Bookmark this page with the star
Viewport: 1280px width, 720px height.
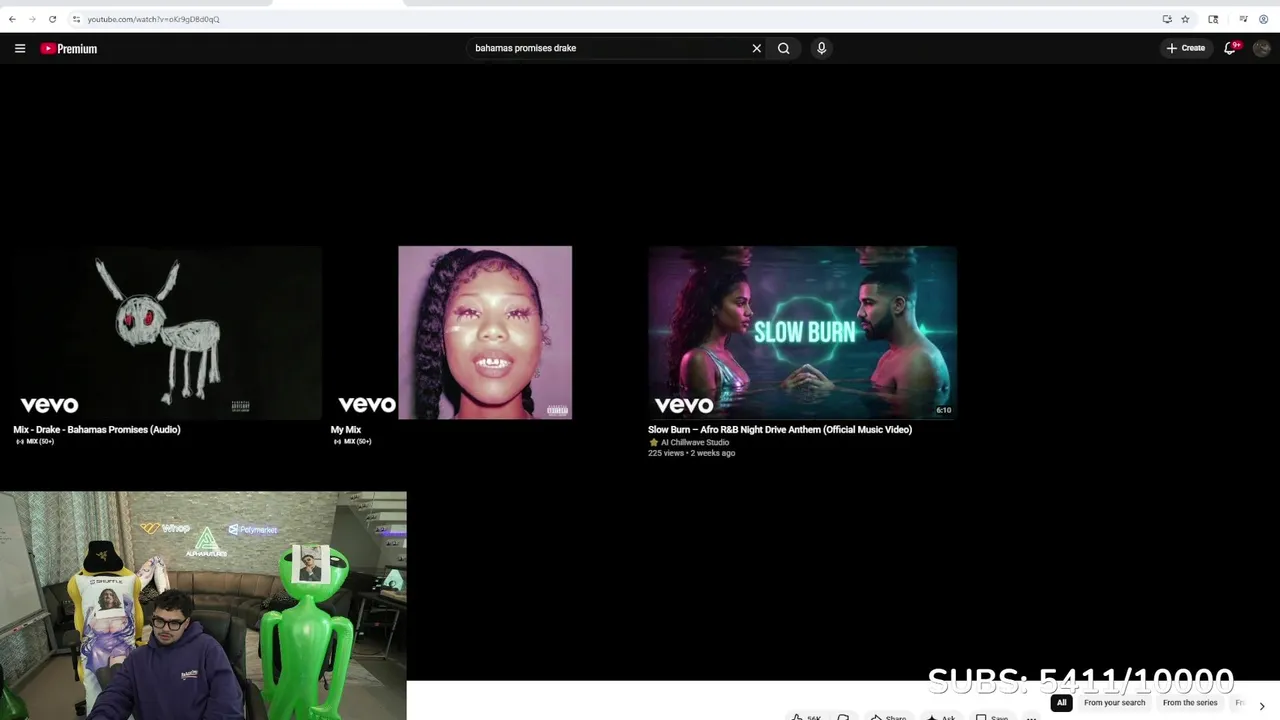tap(1185, 19)
